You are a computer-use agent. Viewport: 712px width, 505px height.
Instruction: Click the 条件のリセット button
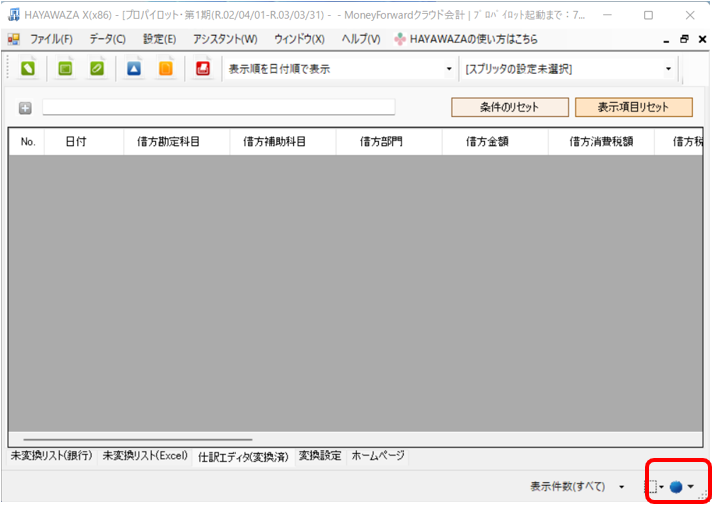[509, 107]
